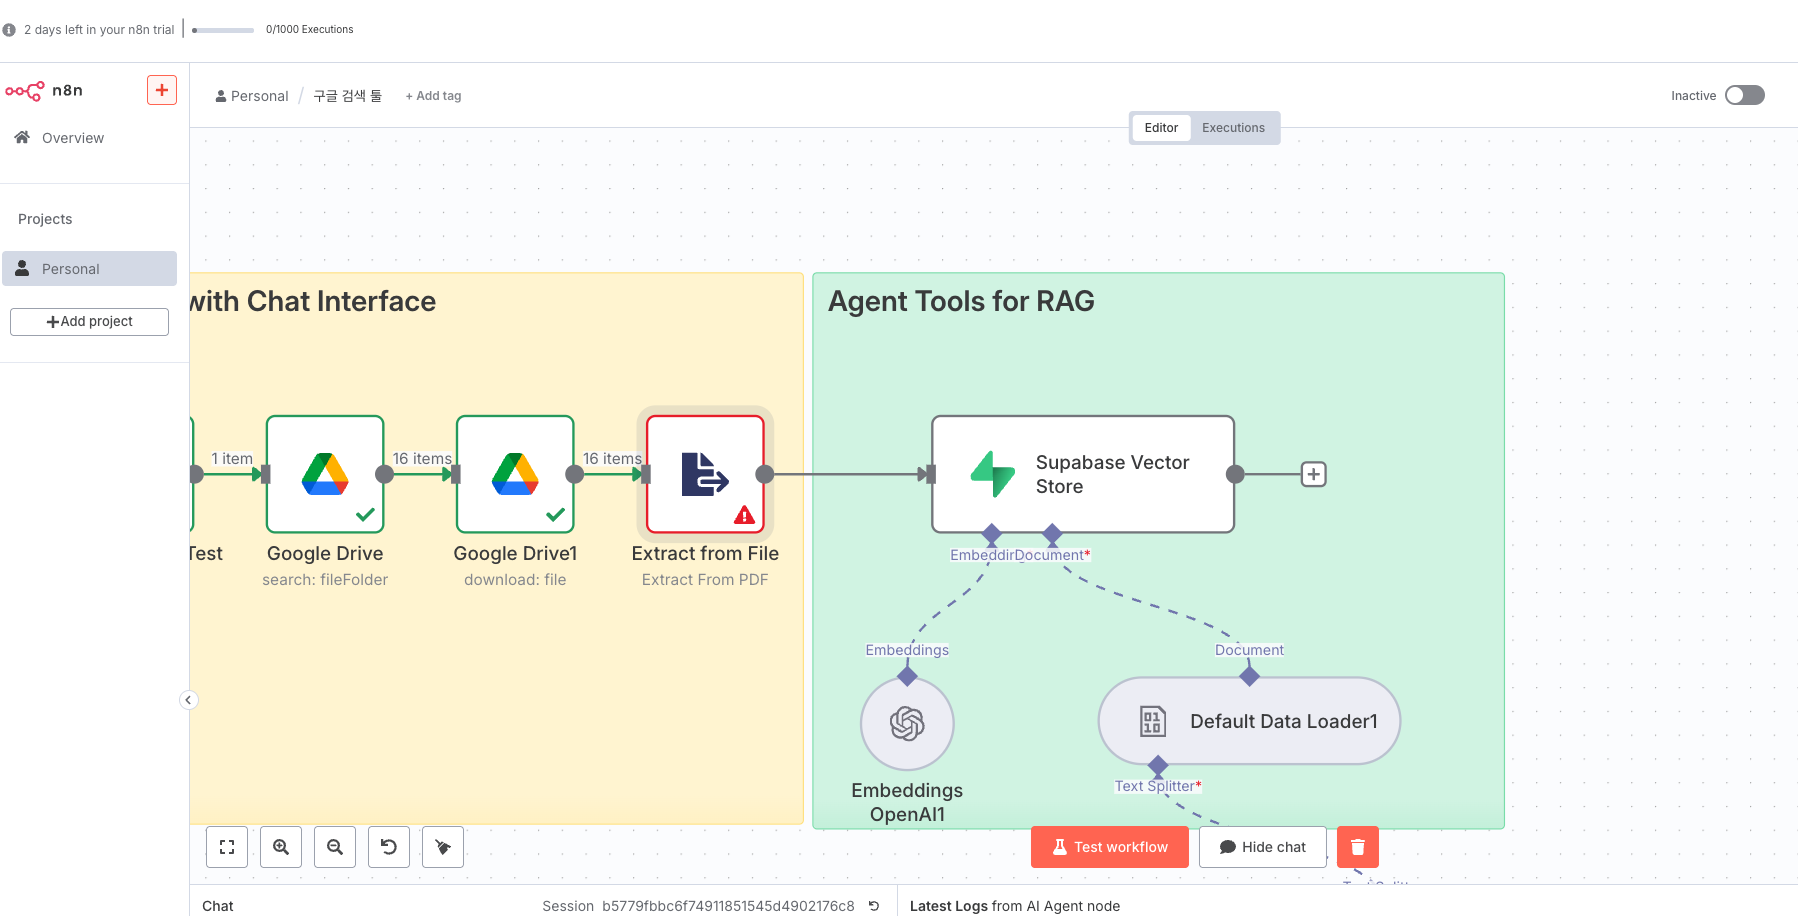The height and width of the screenshot is (916, 1798).
Task: Click the Projects heading in sidebar
Action: coord(45,219)
